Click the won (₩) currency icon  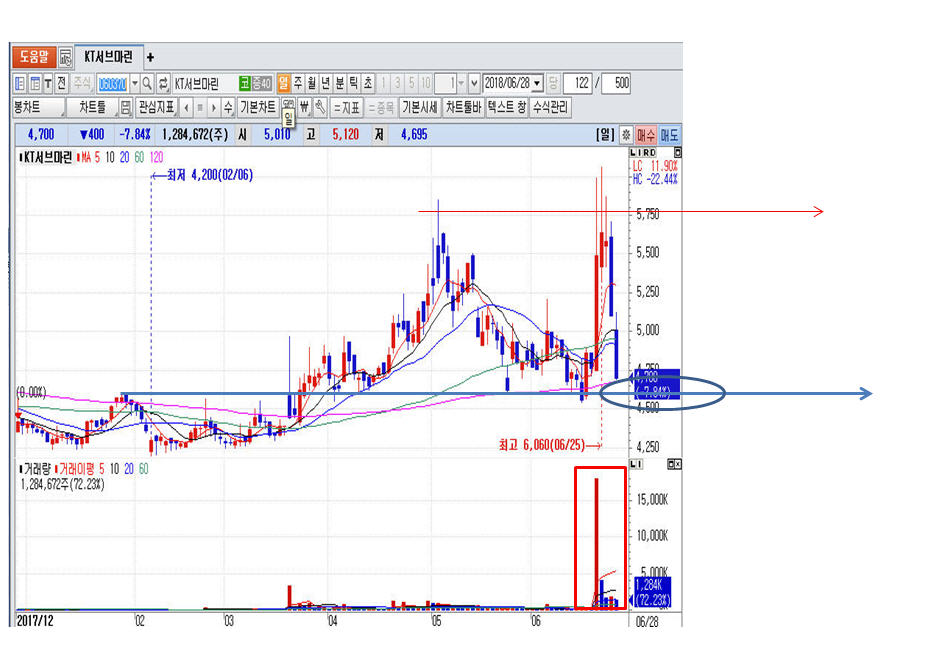(304, 107)
